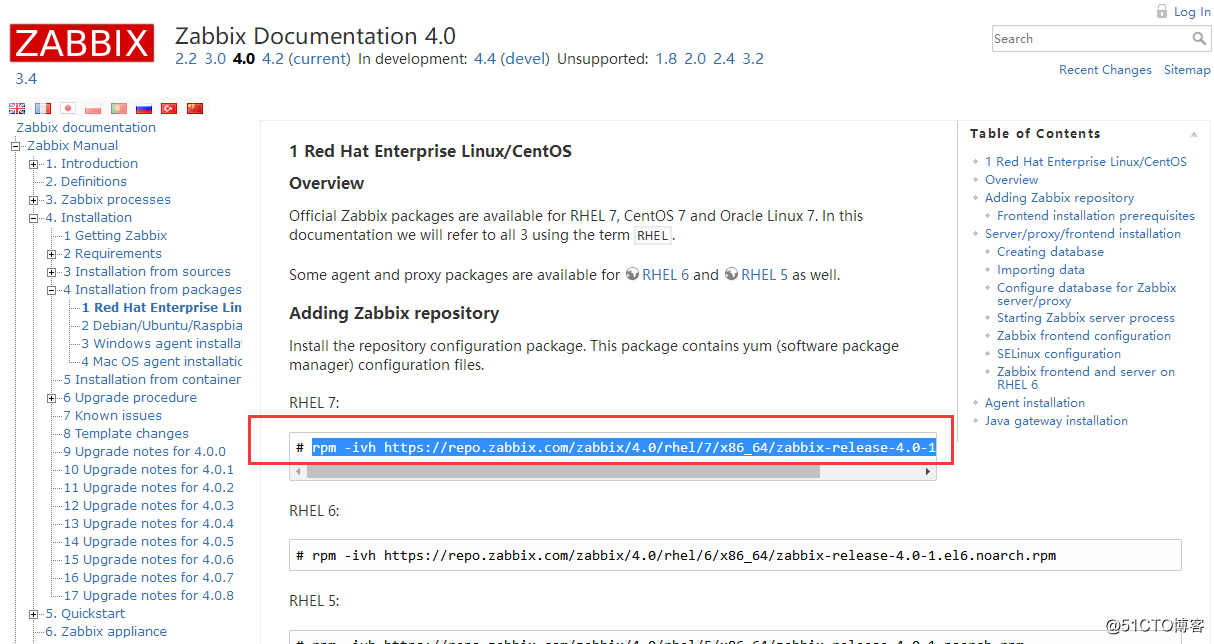Expand the 6 Upgrade procedure node
The width and height of the screenshot is (1214, 644).
click(52, 398)
